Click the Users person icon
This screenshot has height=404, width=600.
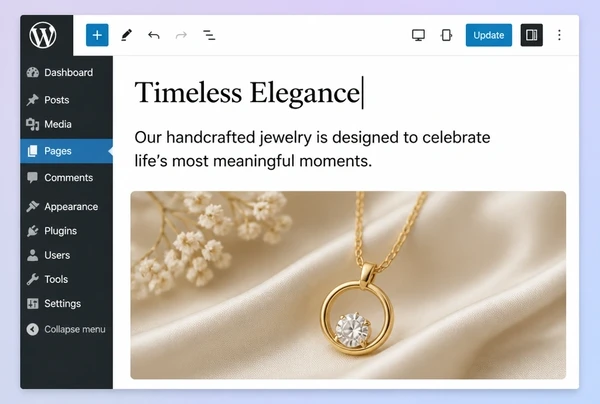(33, 255)
